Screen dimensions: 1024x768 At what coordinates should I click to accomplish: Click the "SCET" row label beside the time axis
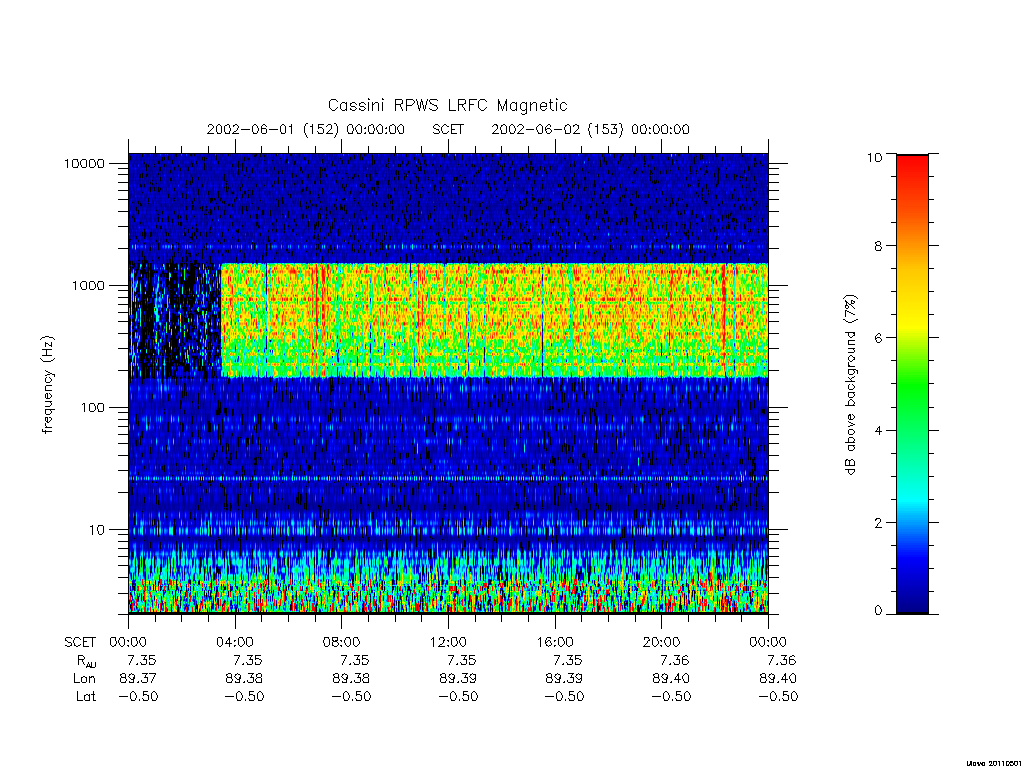[x=80, y=643]
